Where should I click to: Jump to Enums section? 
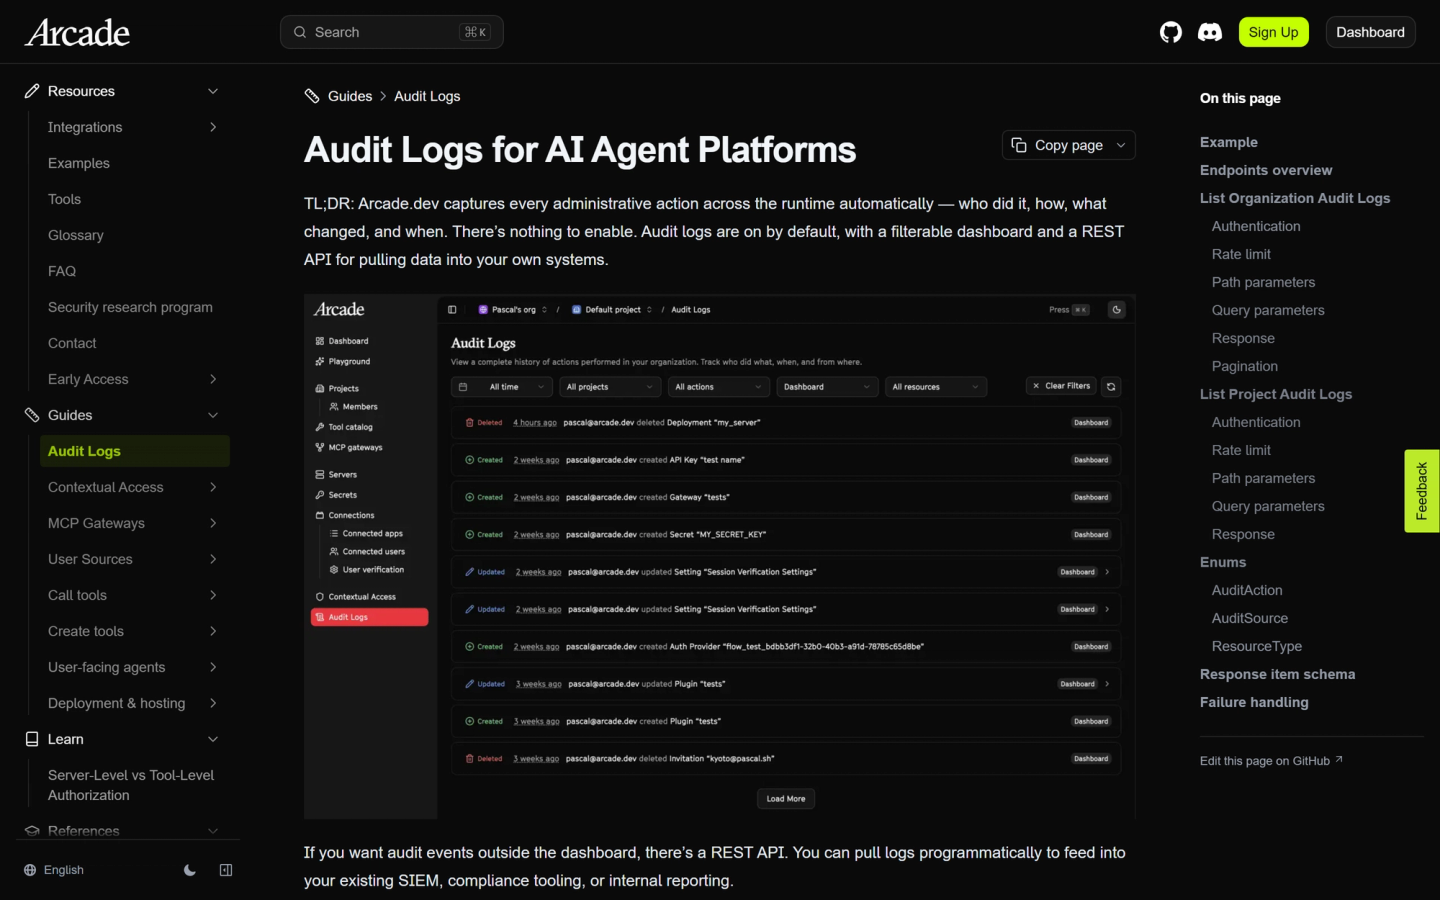pyautogui.click(x=1223, y=562)
